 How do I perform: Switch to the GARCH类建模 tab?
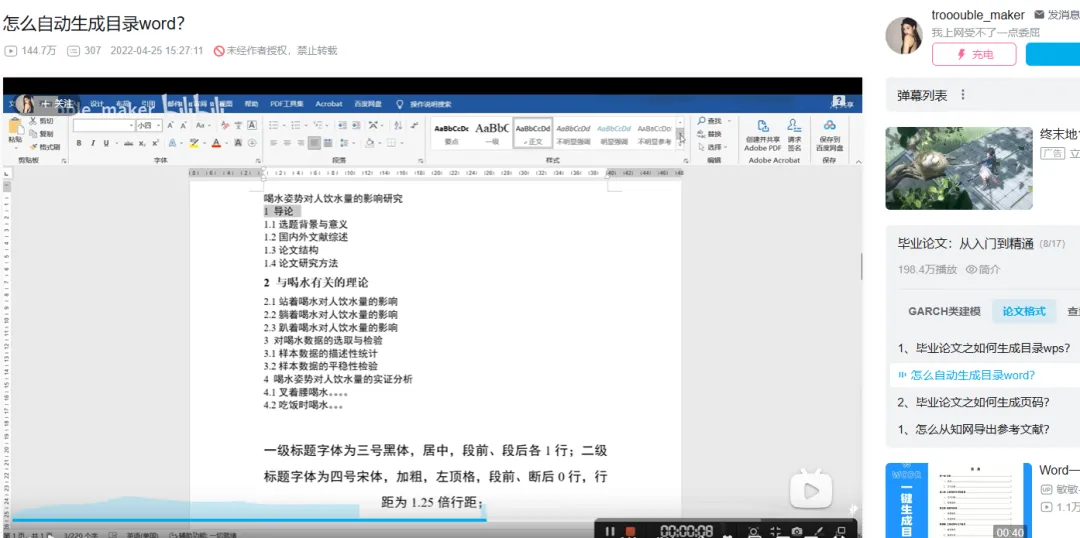point(944,311)
